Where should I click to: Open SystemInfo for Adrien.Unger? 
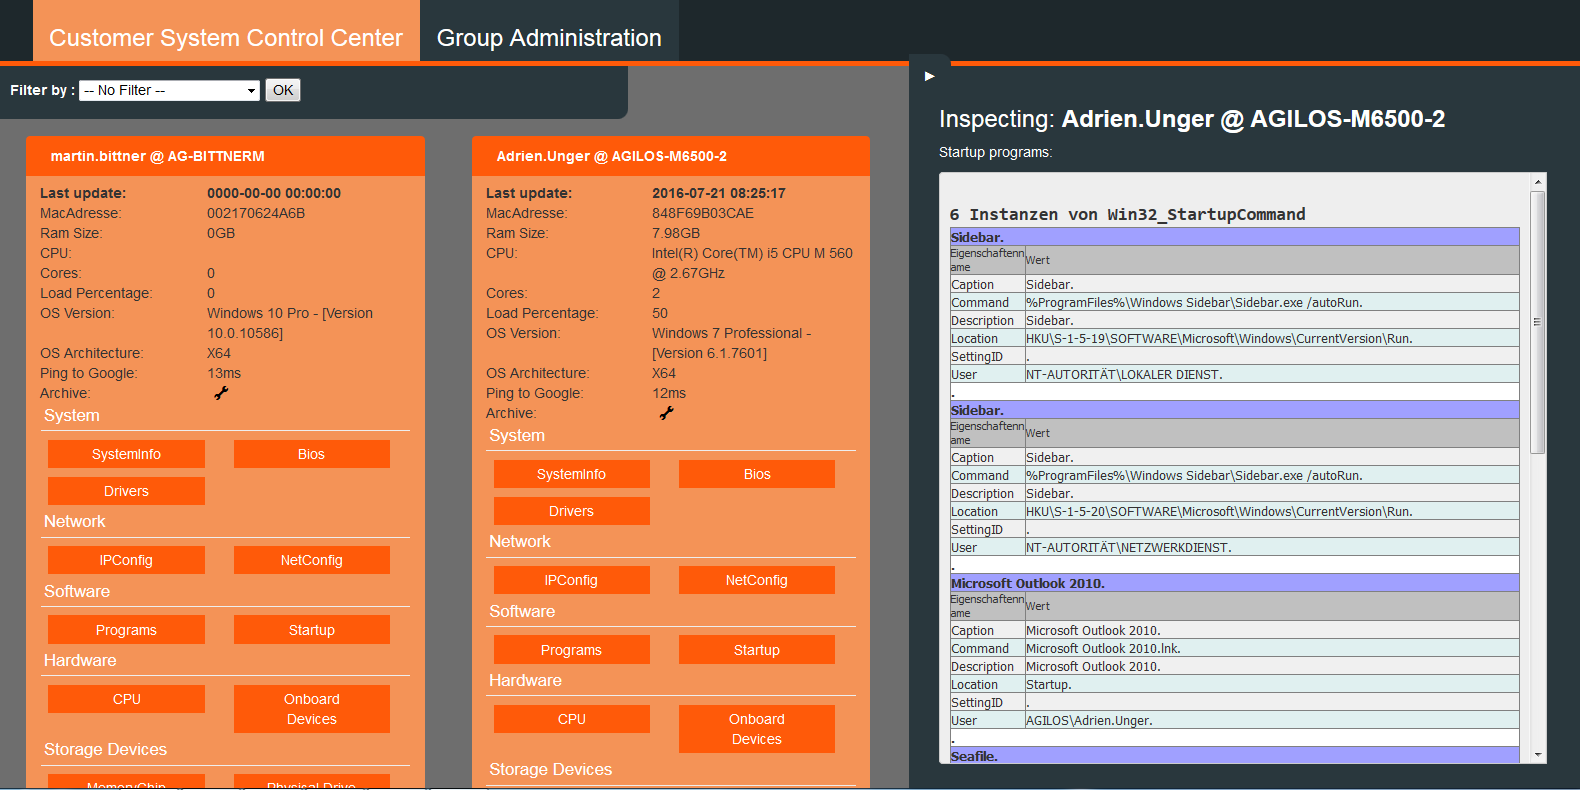571,474
